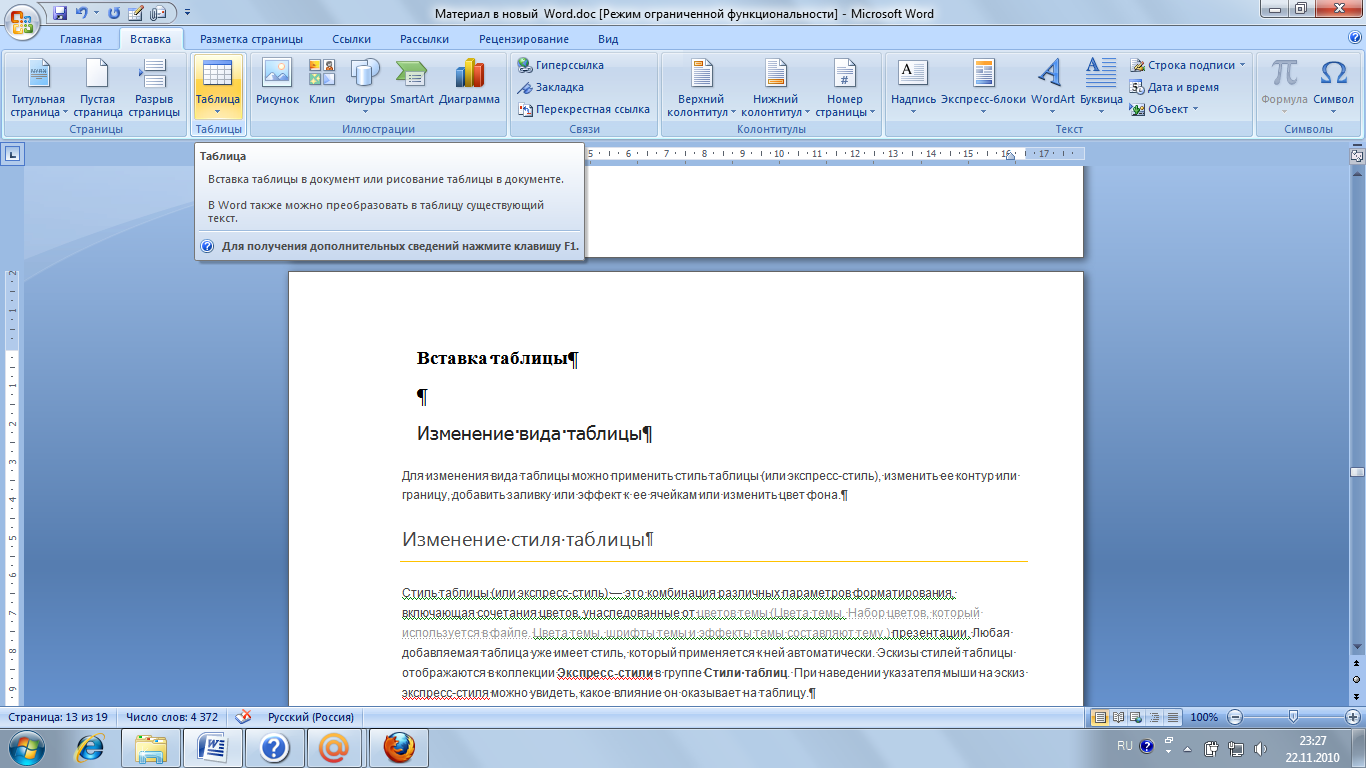
Task: Open the spelling check status icon
Action: pyautogui.click(x=243, y=717)
